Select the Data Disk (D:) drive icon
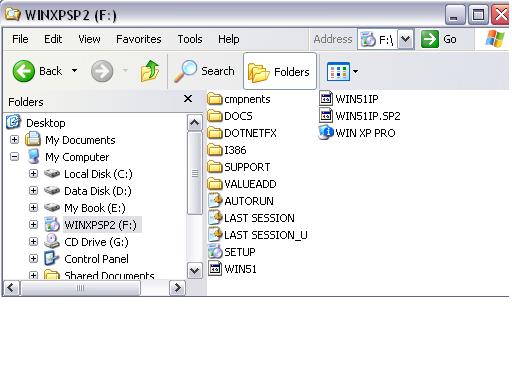 coord(52,191)
